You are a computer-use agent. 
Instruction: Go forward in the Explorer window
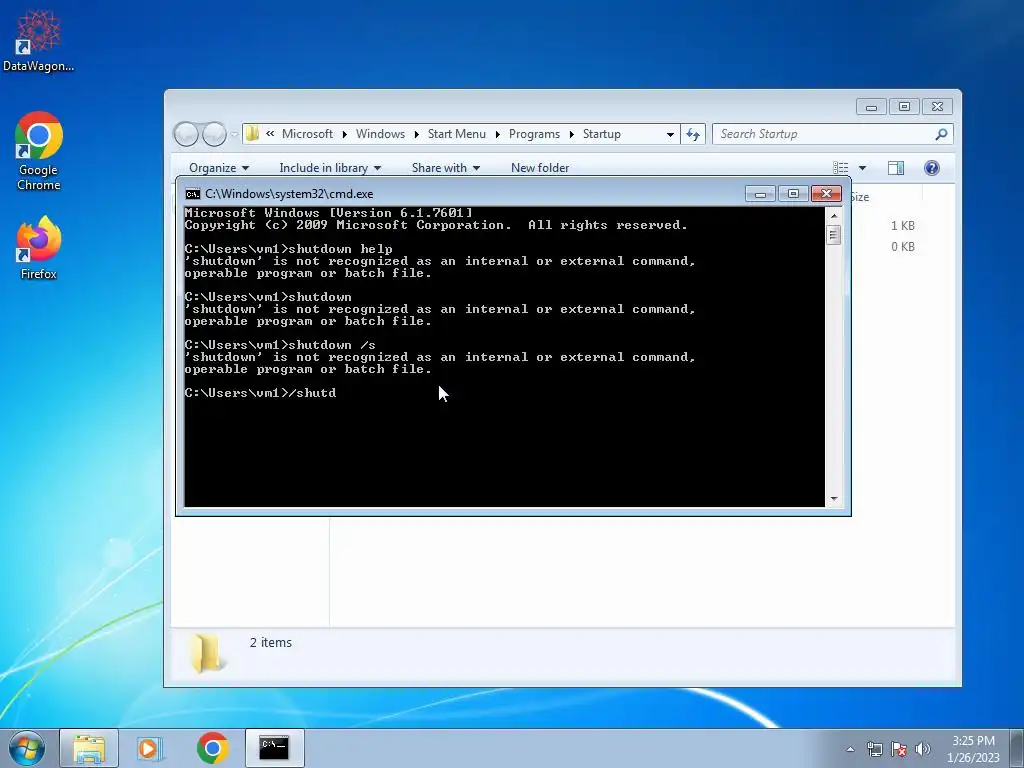point(214,135)
